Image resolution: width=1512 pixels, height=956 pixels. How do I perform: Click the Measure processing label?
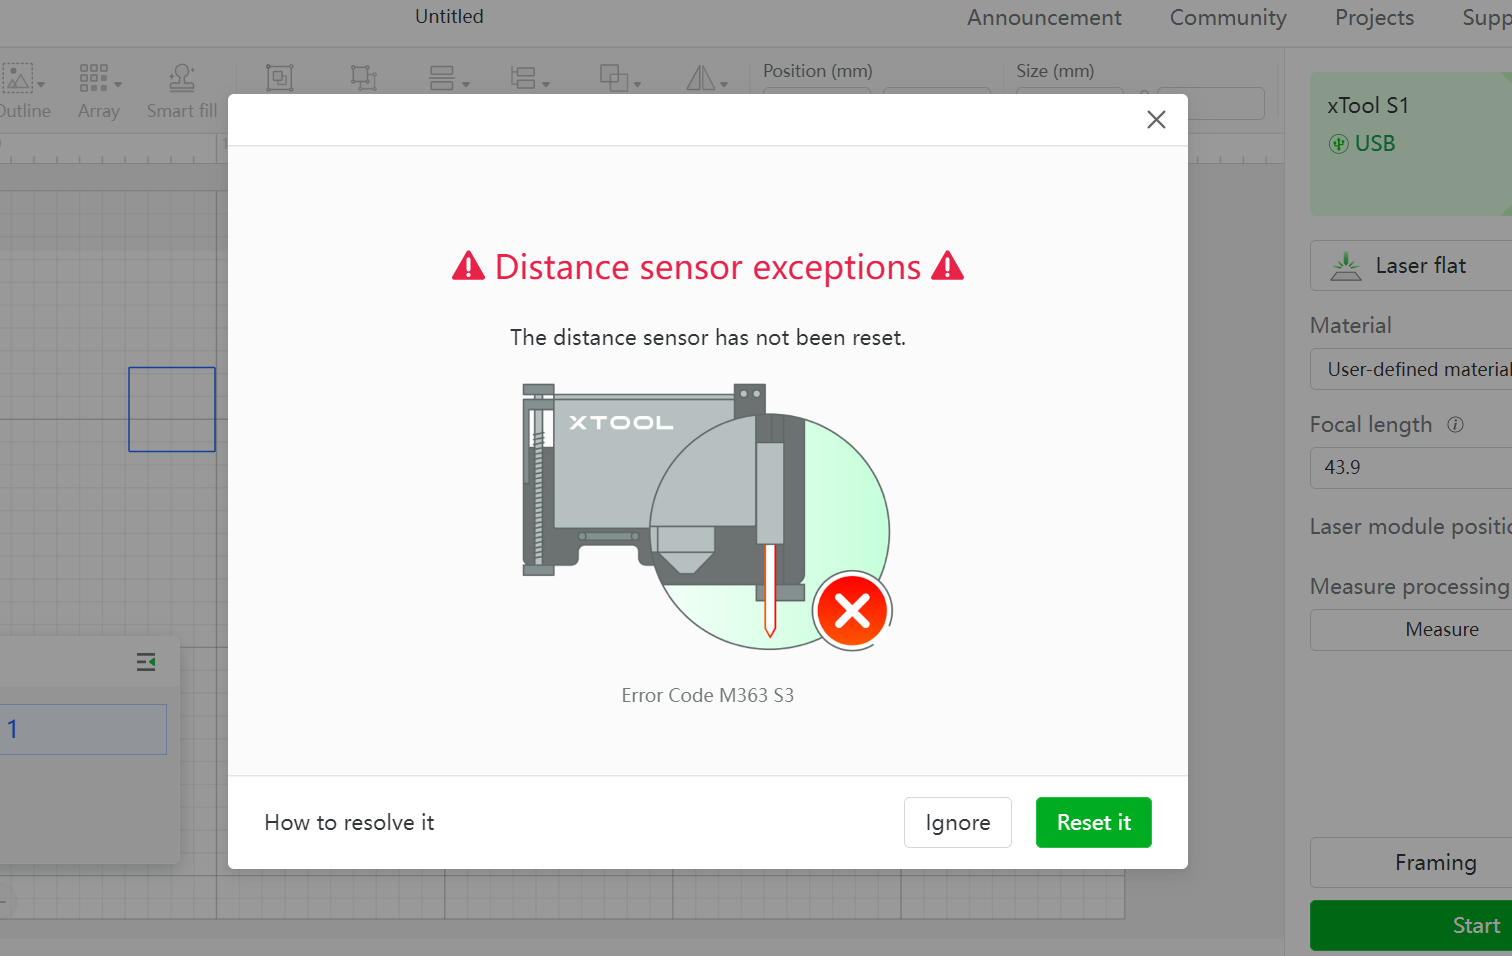coord(1409,587)
